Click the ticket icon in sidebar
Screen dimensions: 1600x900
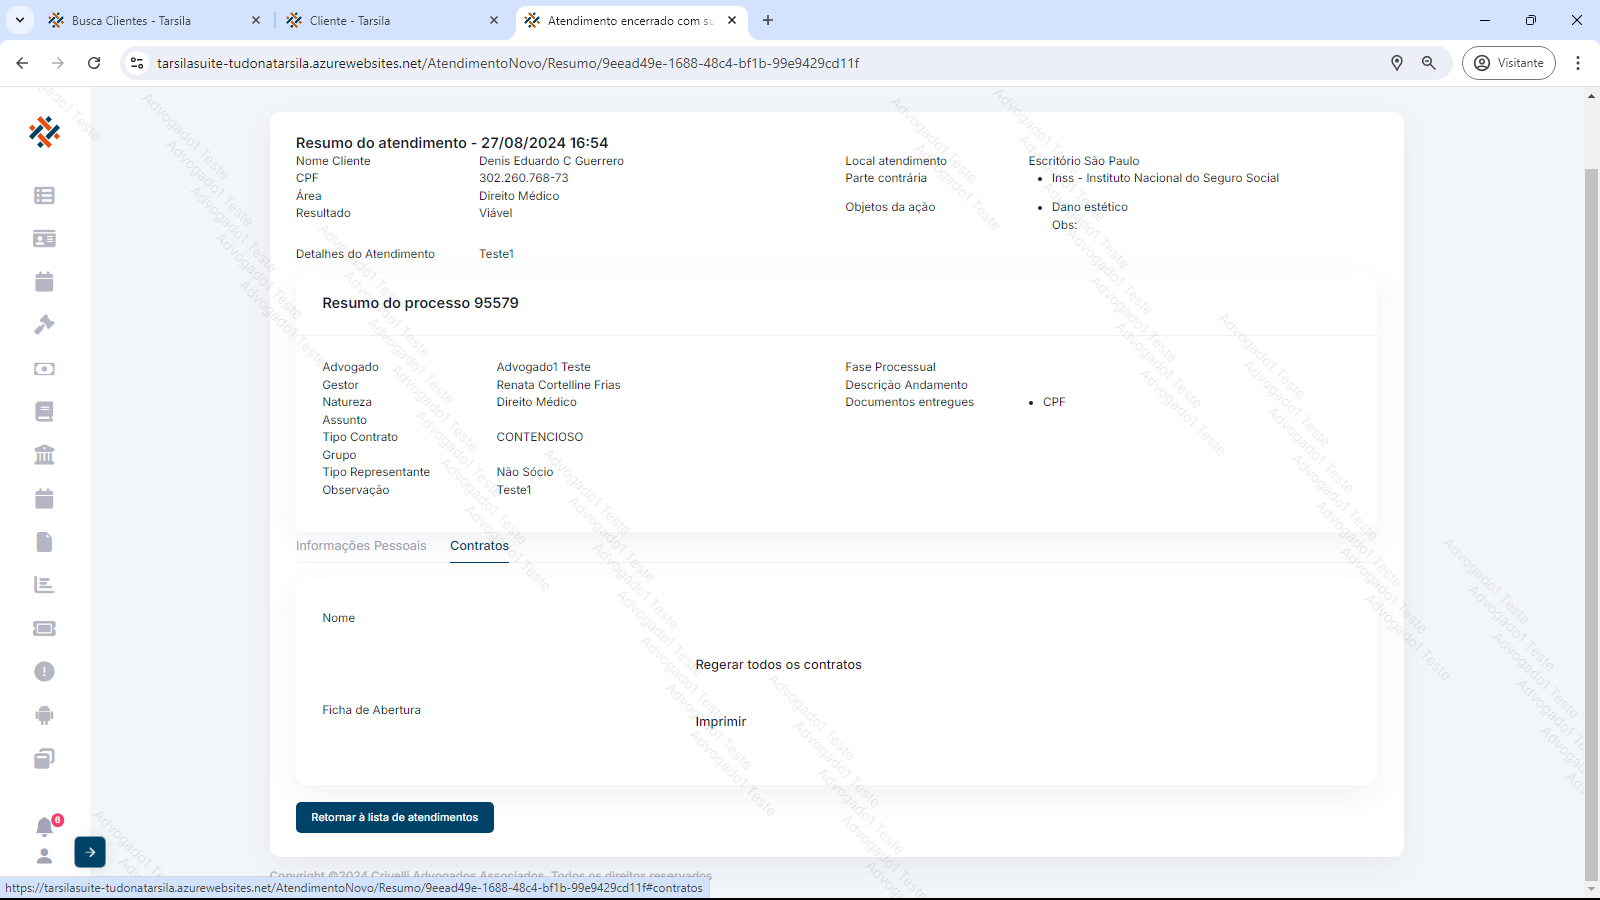coord(44,629)
